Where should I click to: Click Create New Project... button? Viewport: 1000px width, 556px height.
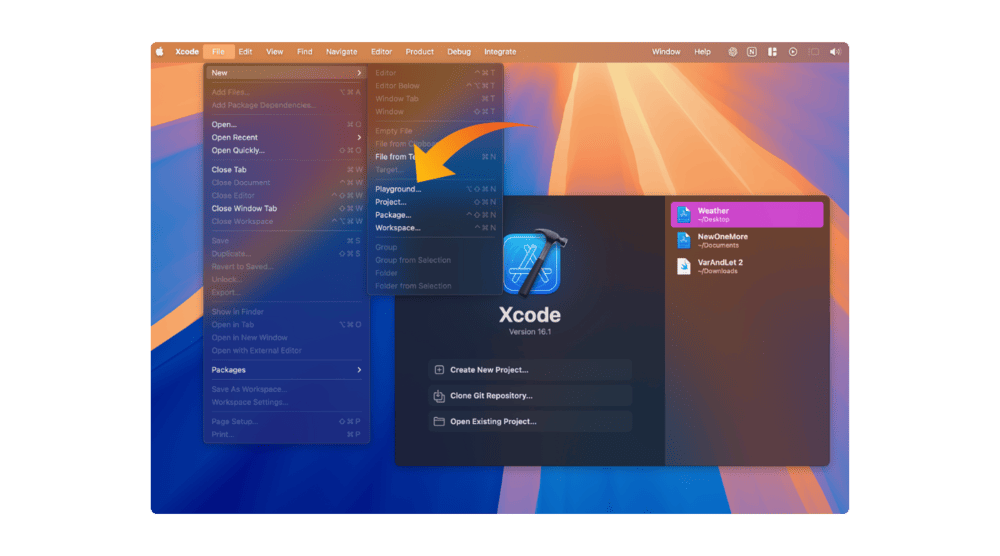click(530, 370)
